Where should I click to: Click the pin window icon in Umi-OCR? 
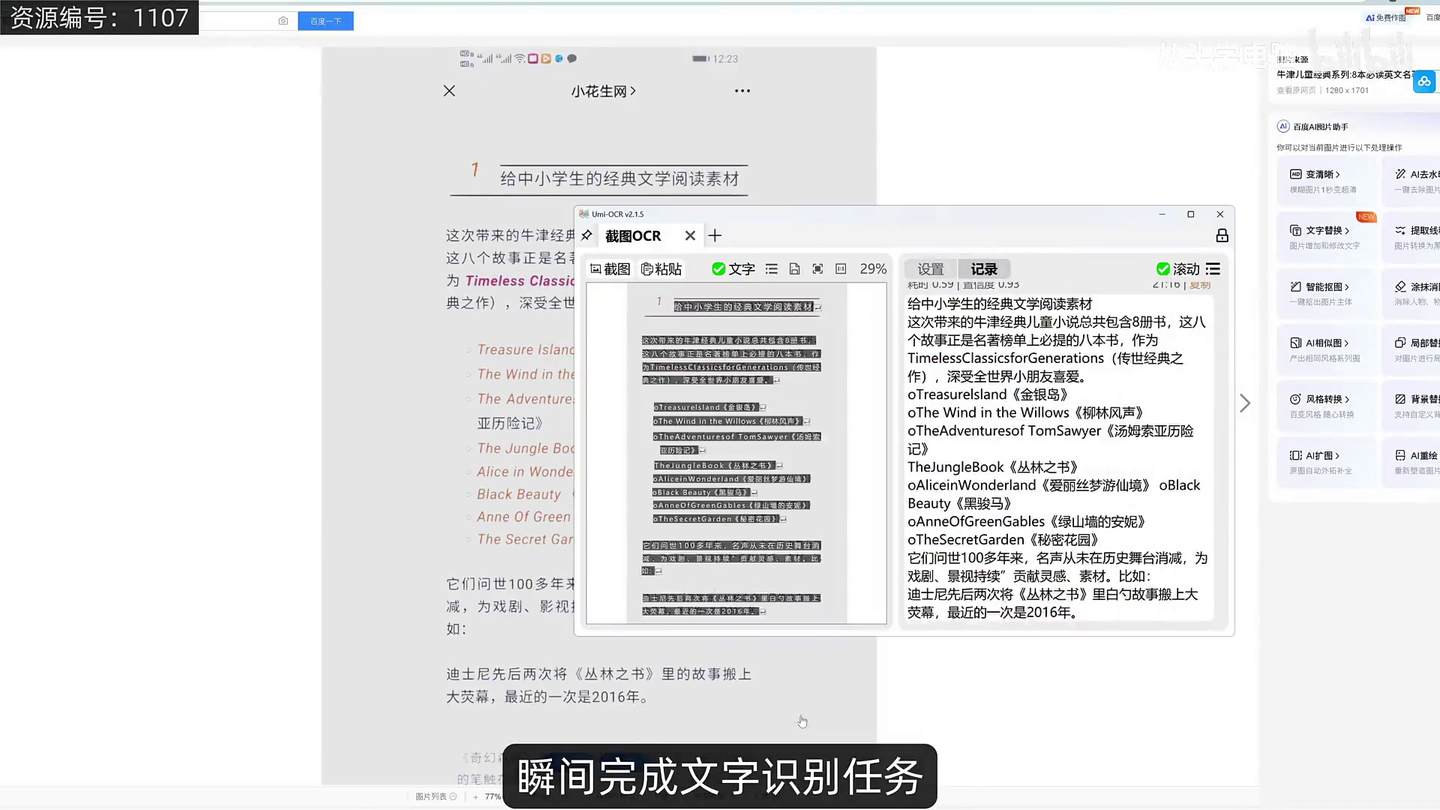pos(587,236)
